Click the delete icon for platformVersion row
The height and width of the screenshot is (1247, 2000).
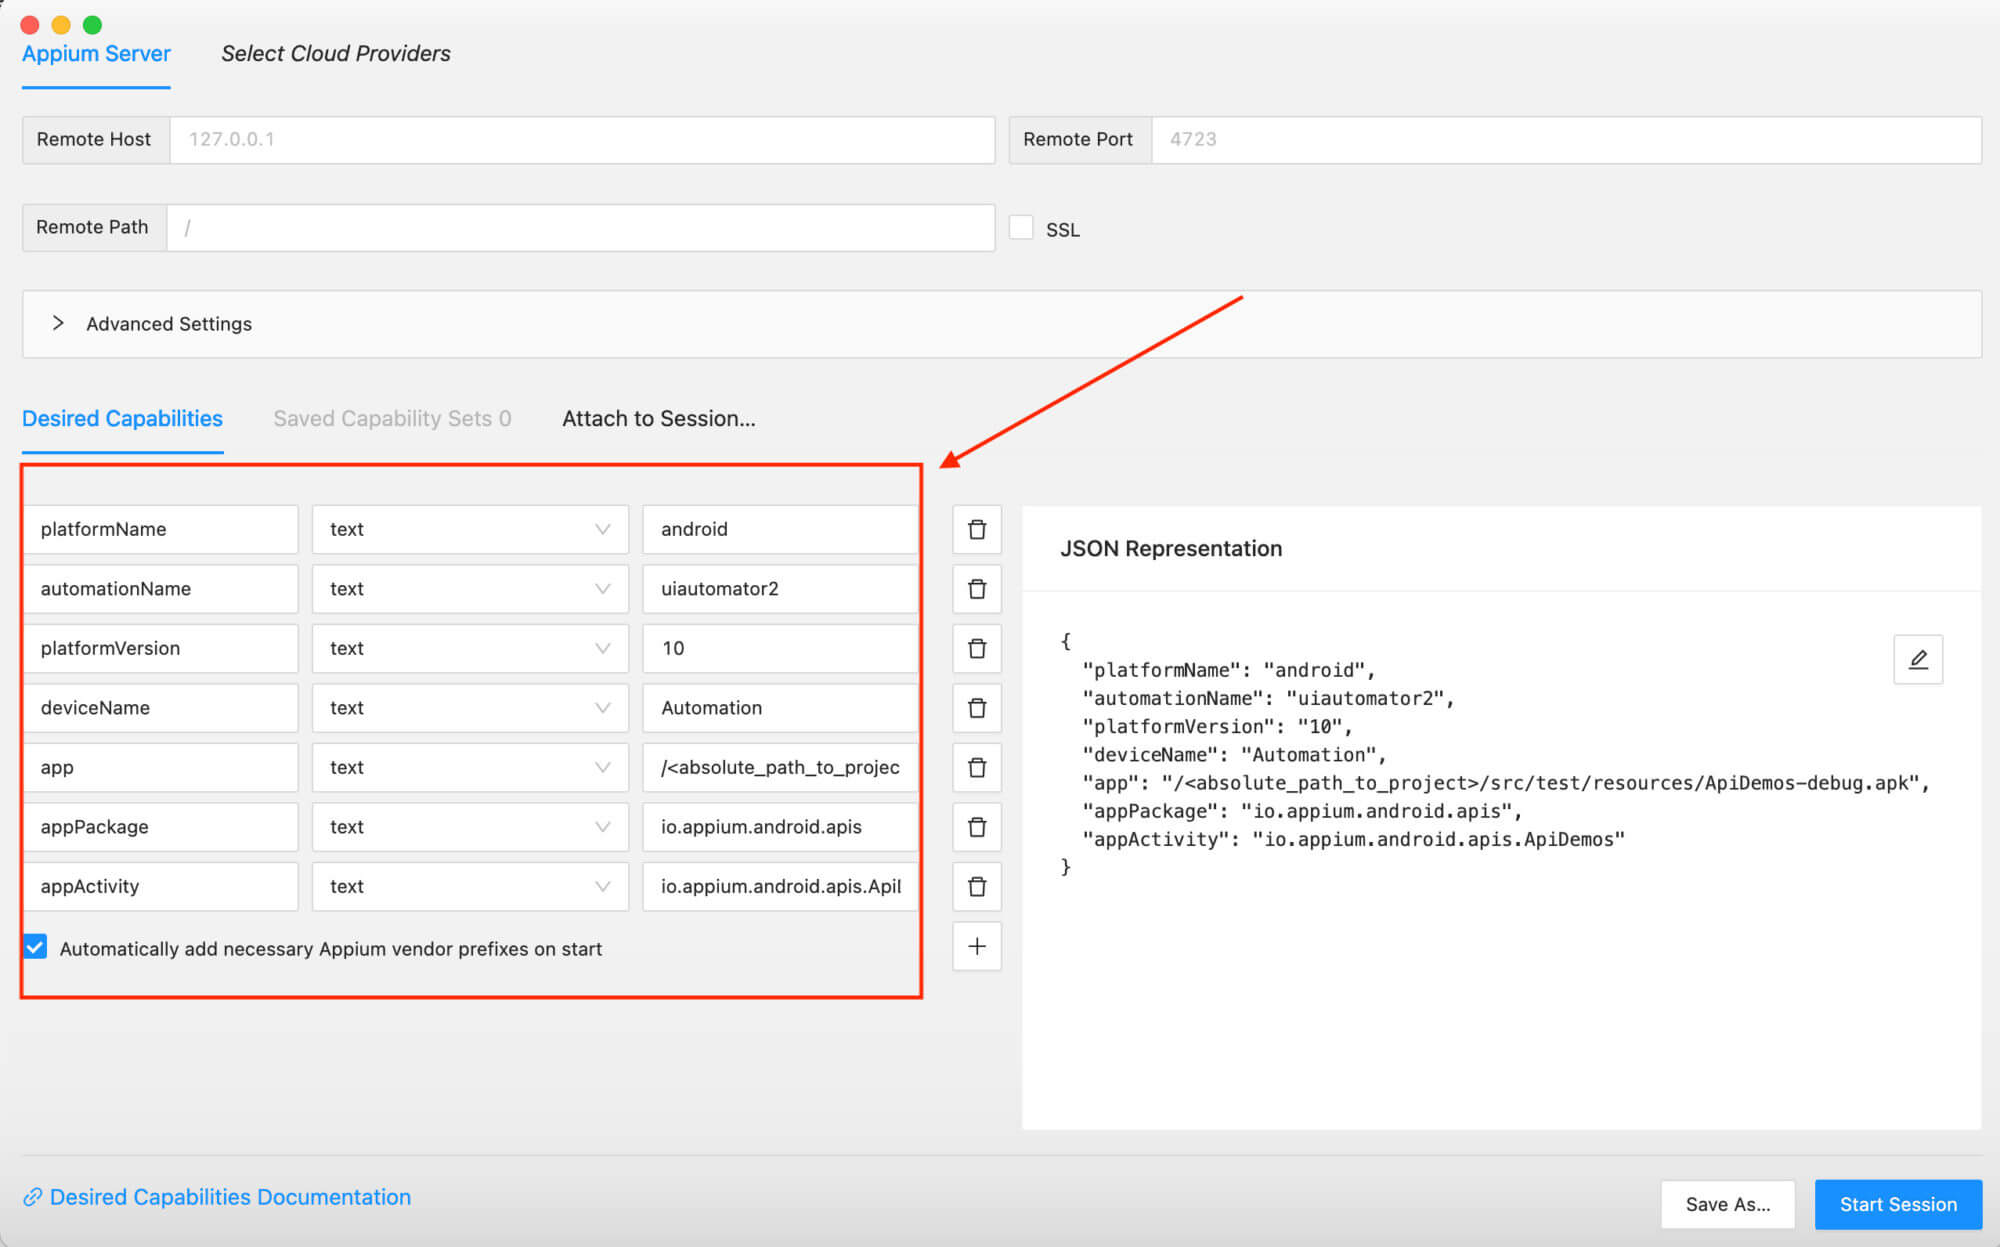pyautogui.click(x=977, y=648)
